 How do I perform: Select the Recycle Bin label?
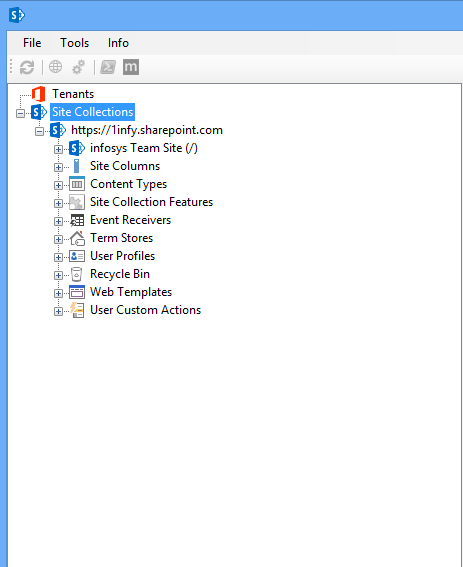pos(120,274)
